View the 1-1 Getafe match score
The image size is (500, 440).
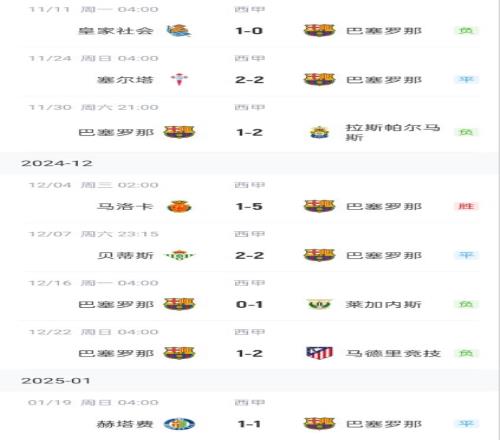(249, 424)
